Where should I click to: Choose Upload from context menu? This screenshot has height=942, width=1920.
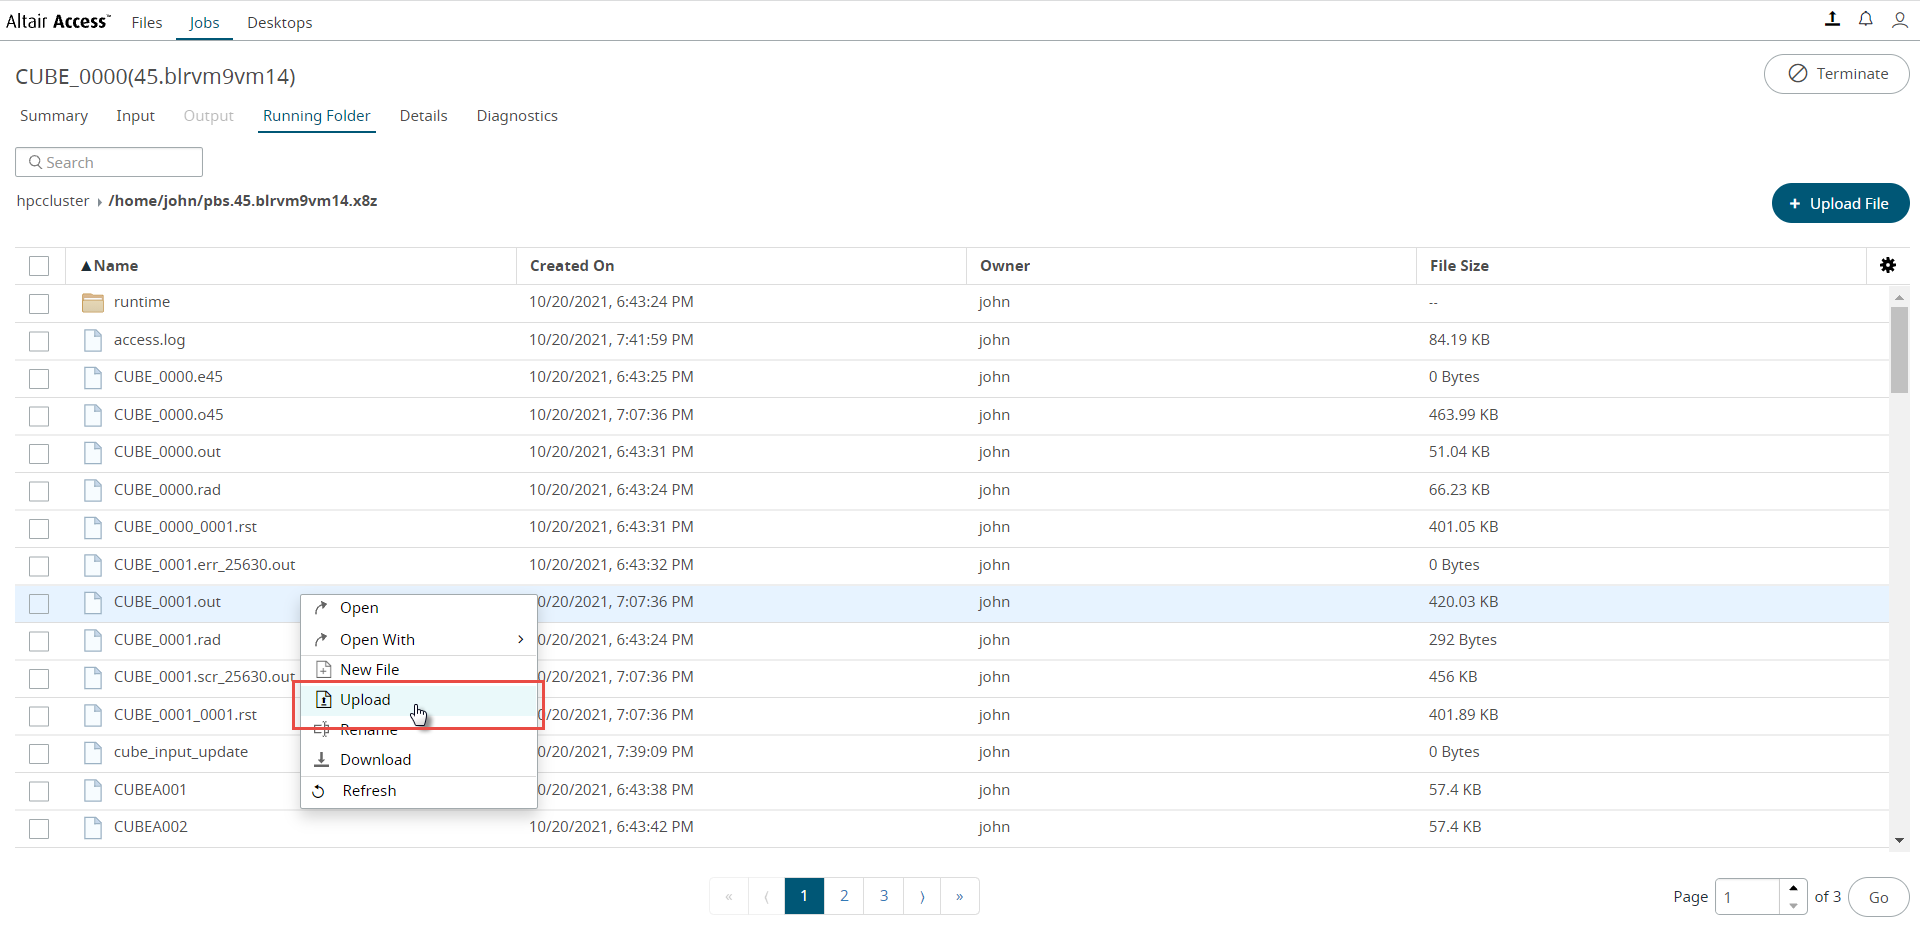(418, 700)
